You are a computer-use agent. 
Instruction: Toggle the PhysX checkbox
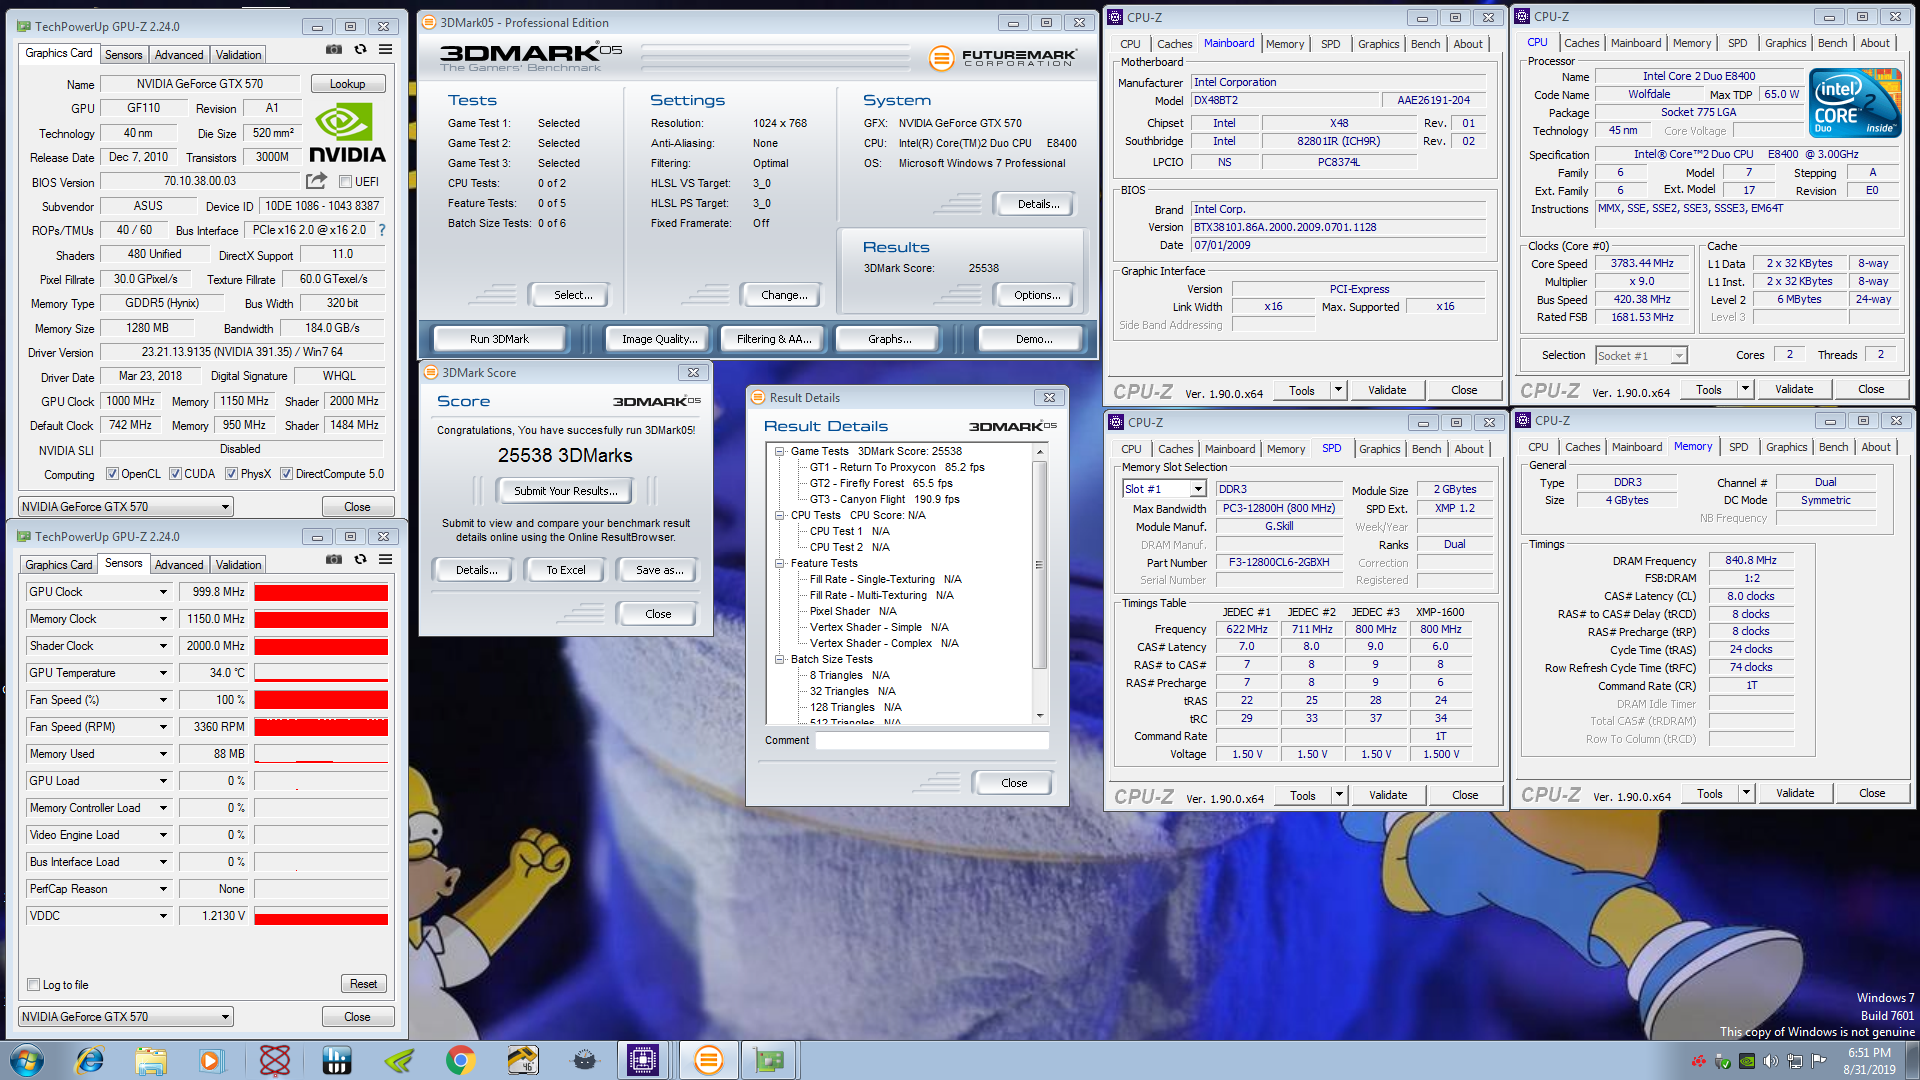tap(231, 474)
